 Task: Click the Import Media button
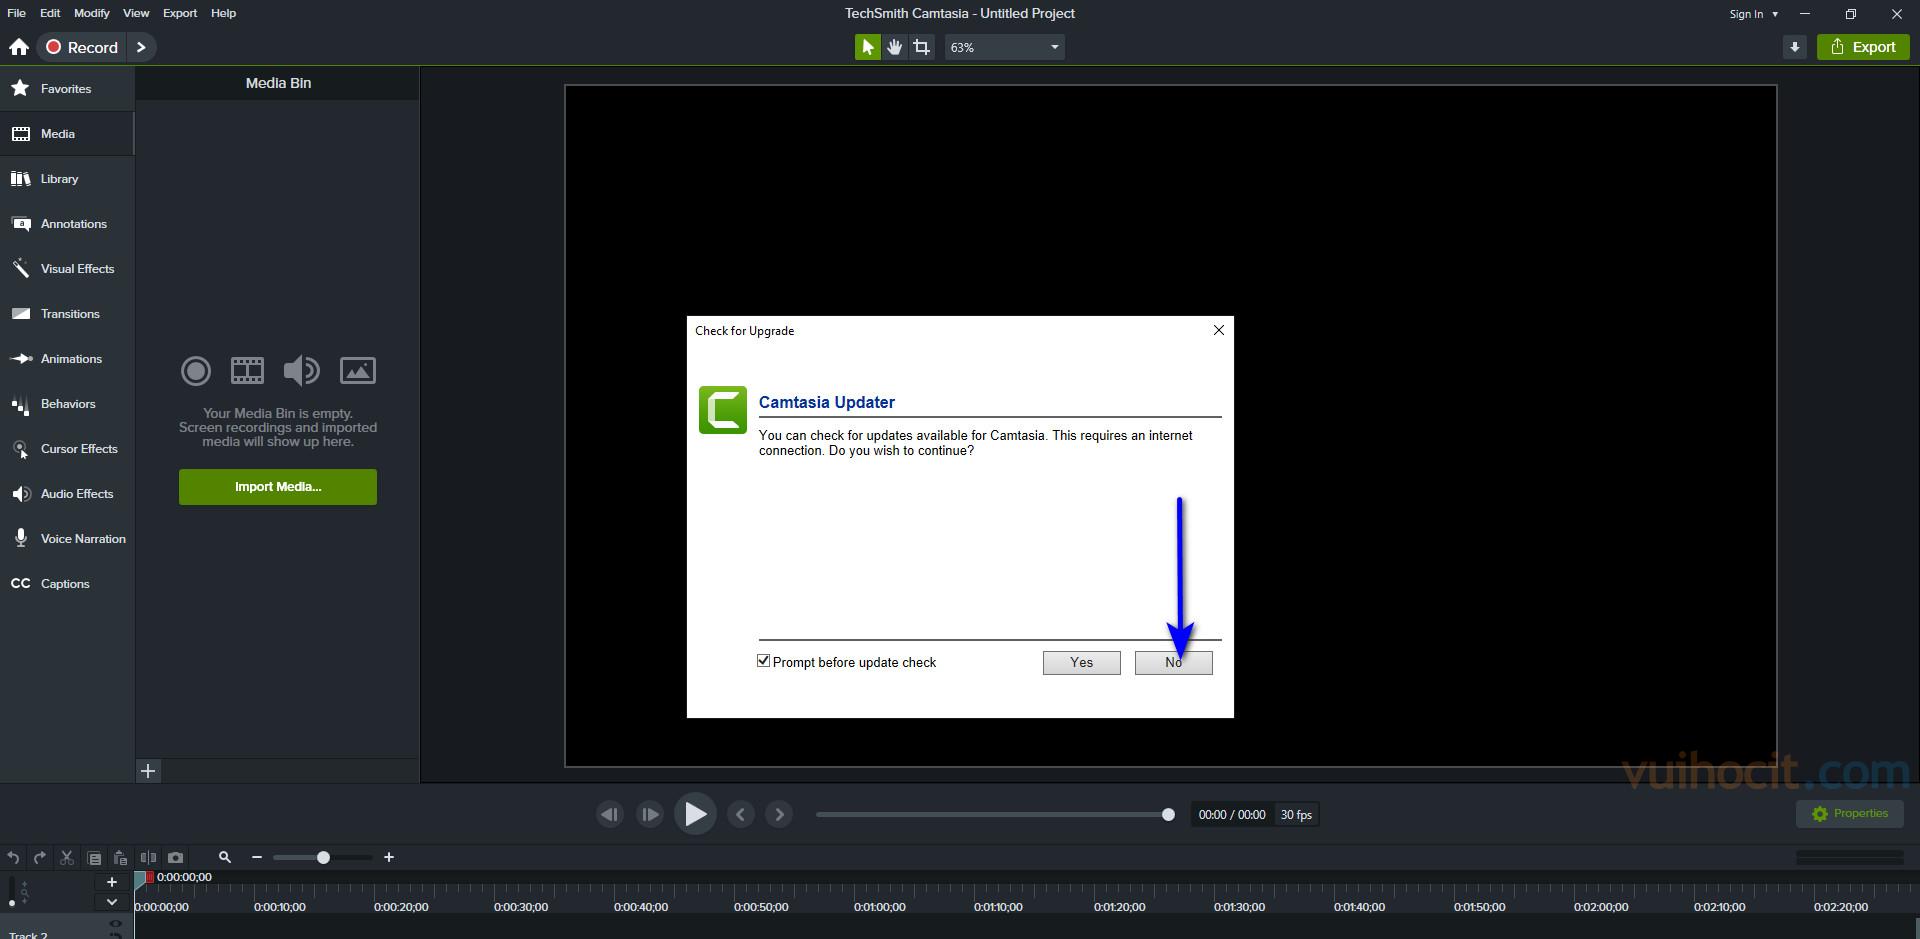tap(278, 487)
